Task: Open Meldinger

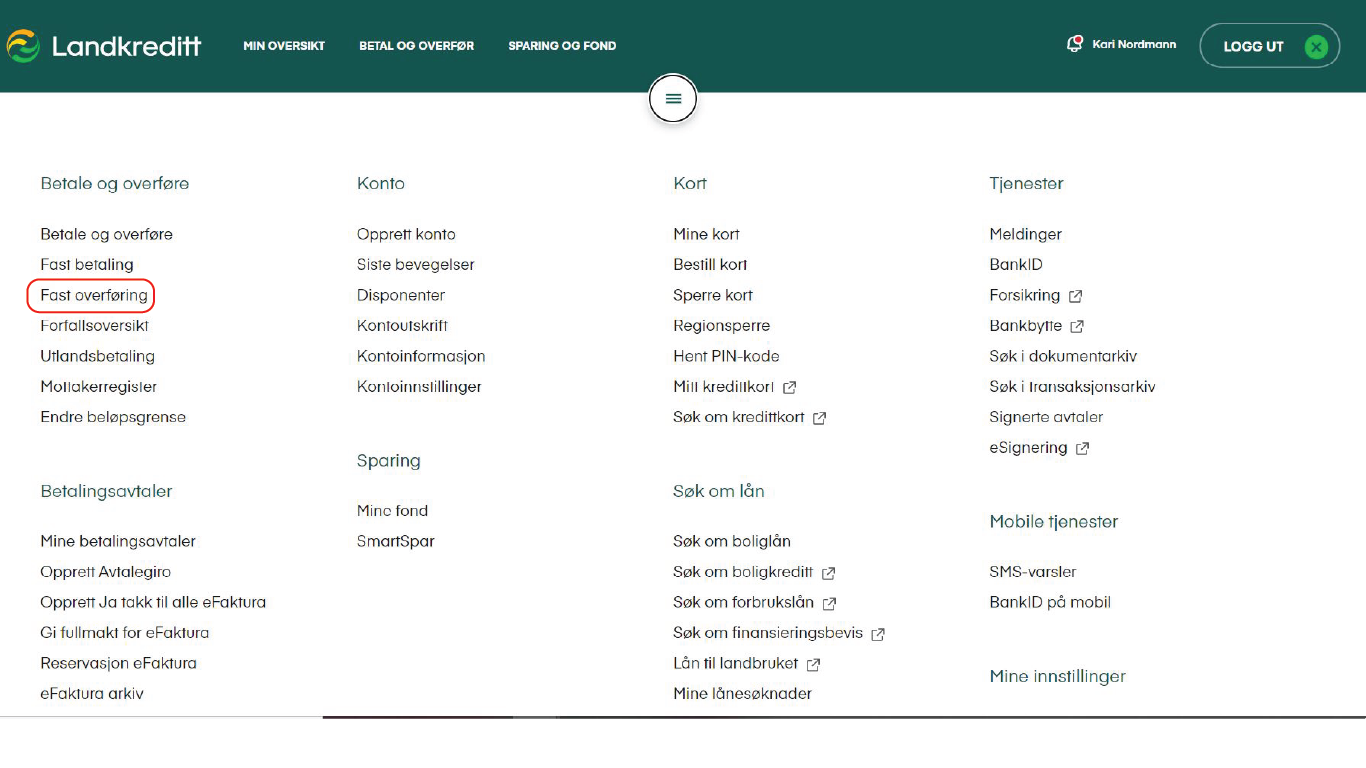Action: (1026, 234)
